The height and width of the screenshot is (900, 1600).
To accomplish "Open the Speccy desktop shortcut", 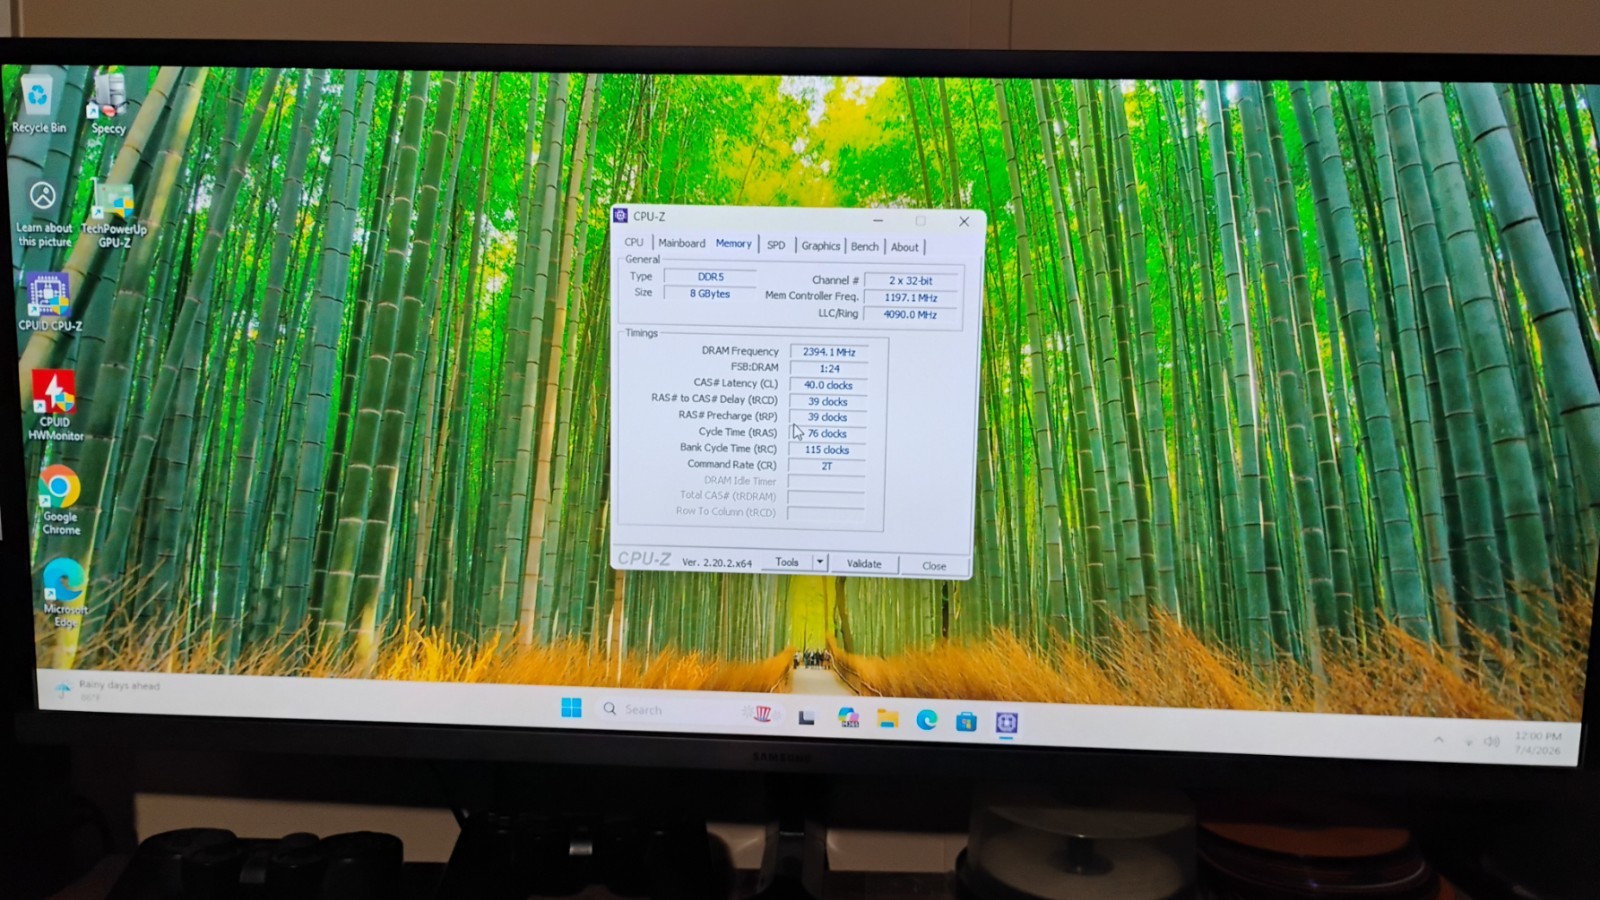I will (x=108, y=104).
